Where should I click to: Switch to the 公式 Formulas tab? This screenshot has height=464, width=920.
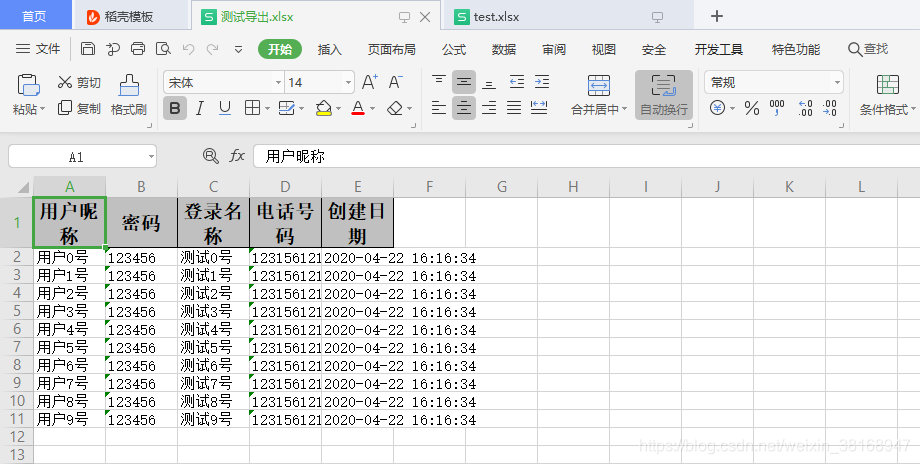[454, 49]
